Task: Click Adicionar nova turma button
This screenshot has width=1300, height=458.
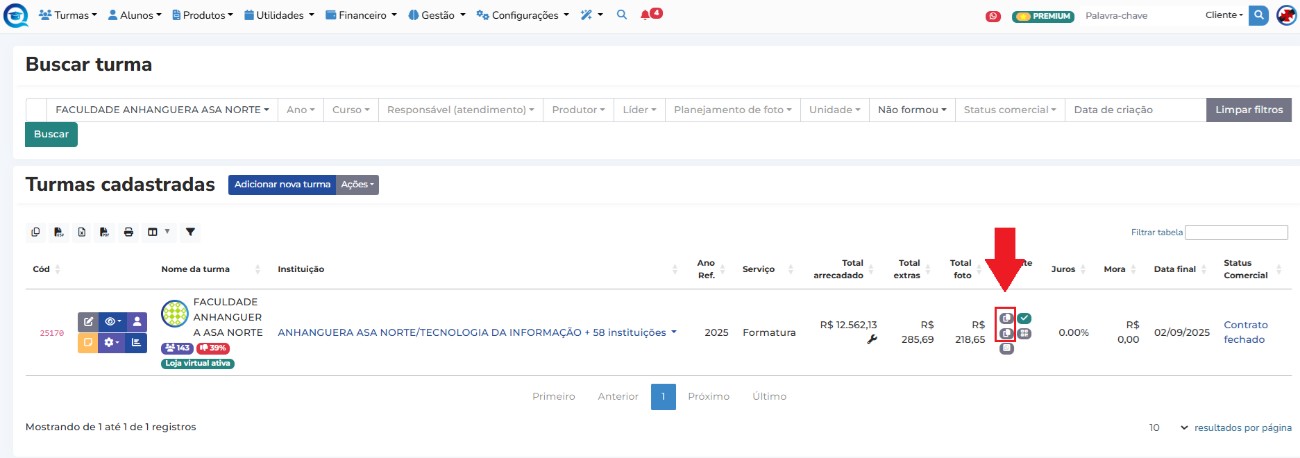Action: coord(282,185)
